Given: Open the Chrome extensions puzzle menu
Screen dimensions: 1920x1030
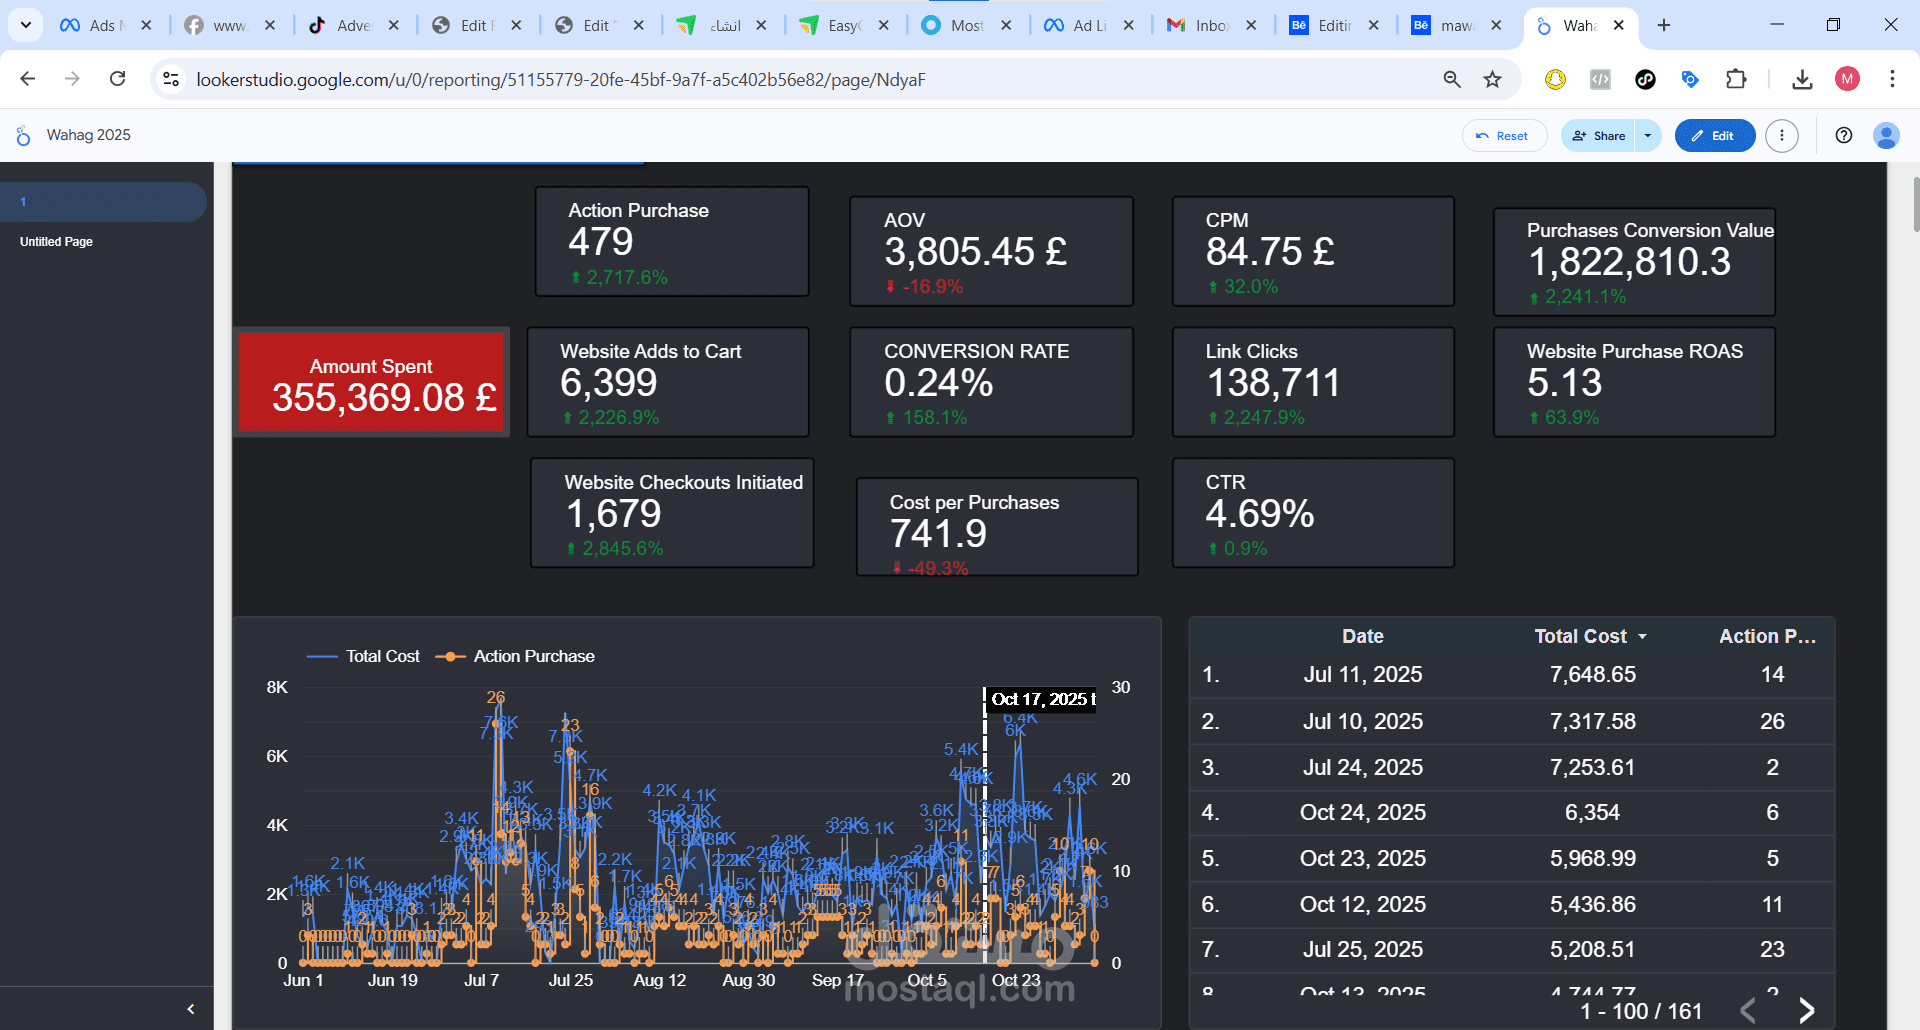Looking at the screenshot, I should 1737,79.
